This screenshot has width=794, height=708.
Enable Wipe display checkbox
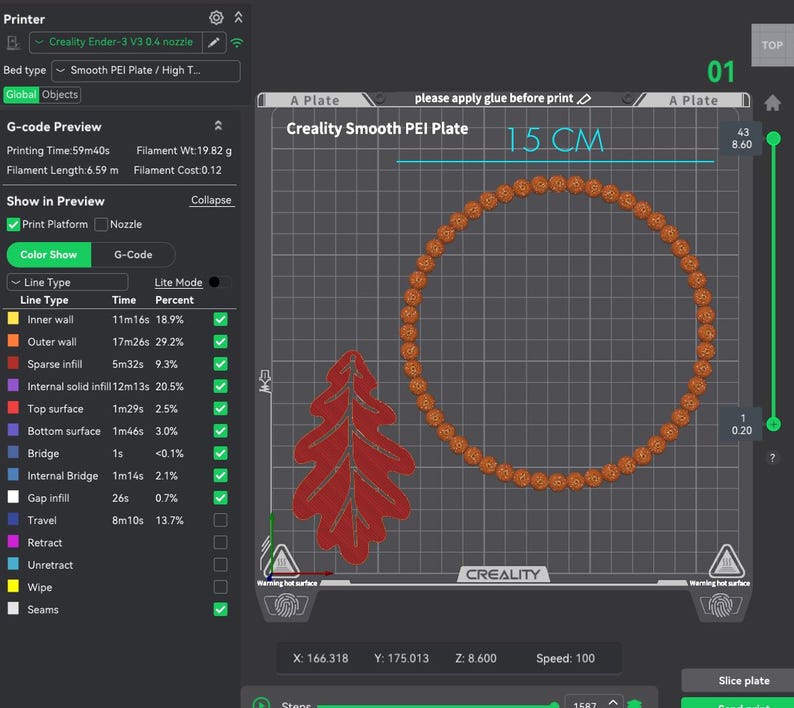click(x=220, y=587)
